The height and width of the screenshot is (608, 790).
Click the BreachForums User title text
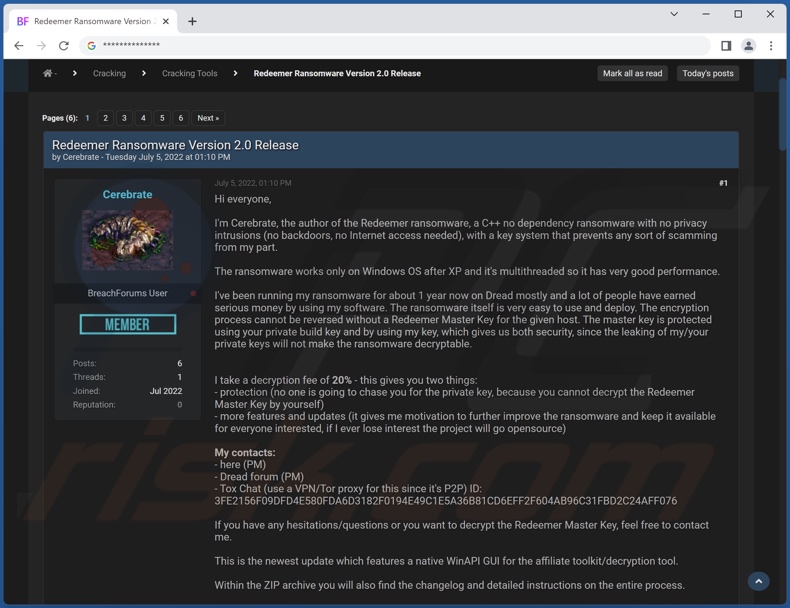pos(127,293)
